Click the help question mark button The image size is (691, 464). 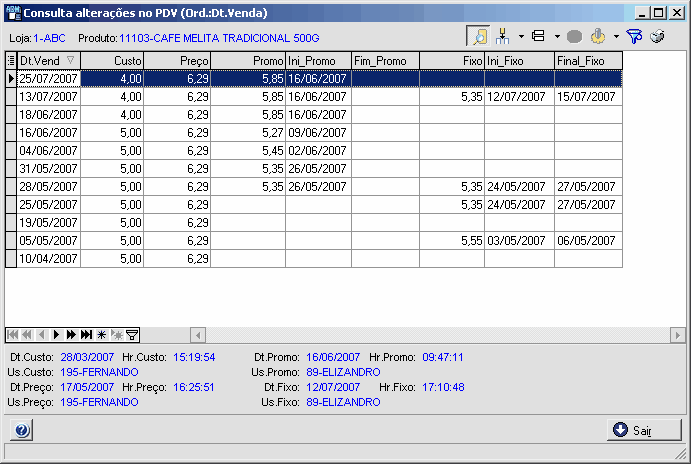click(22, 430)
